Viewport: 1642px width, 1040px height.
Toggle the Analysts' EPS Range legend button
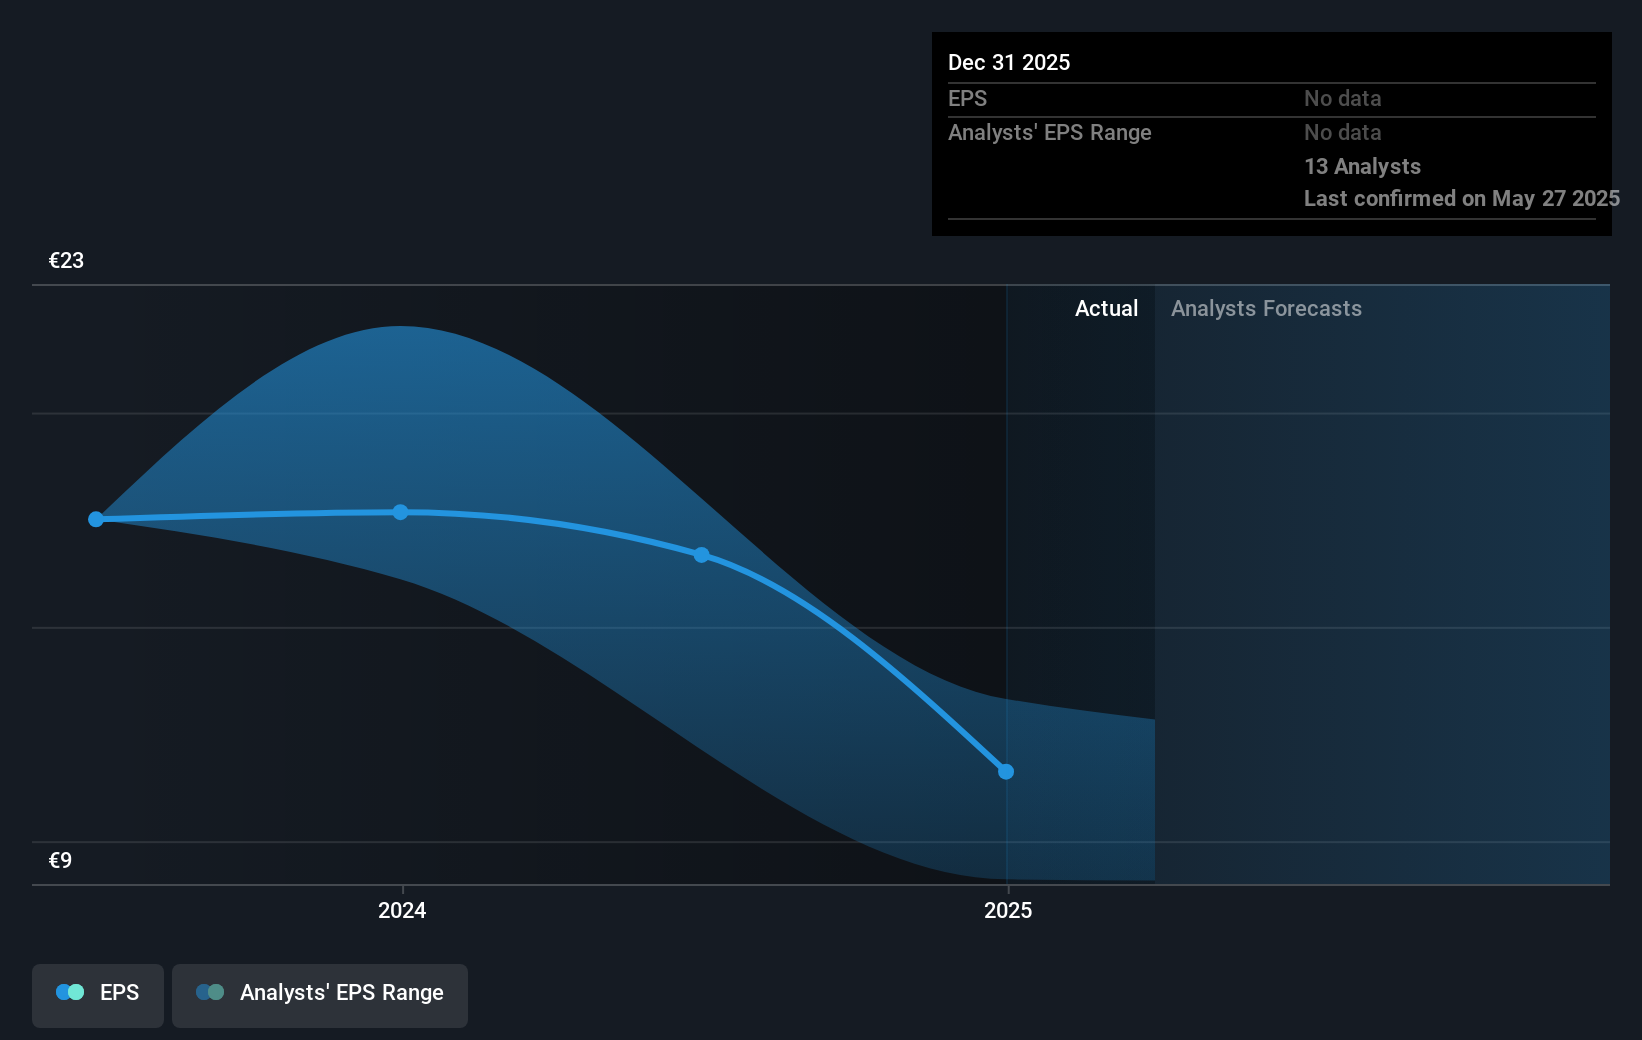click(320, 995)
